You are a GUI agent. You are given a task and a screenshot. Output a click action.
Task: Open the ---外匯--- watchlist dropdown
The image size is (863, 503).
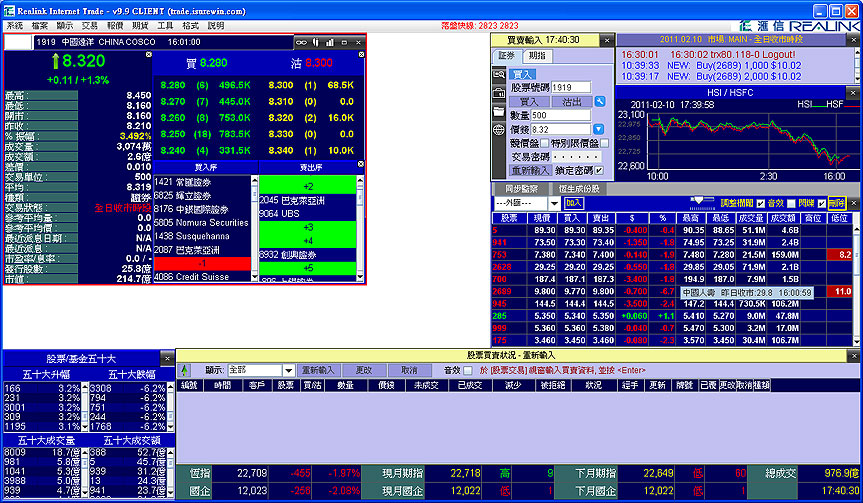(554, 204)
